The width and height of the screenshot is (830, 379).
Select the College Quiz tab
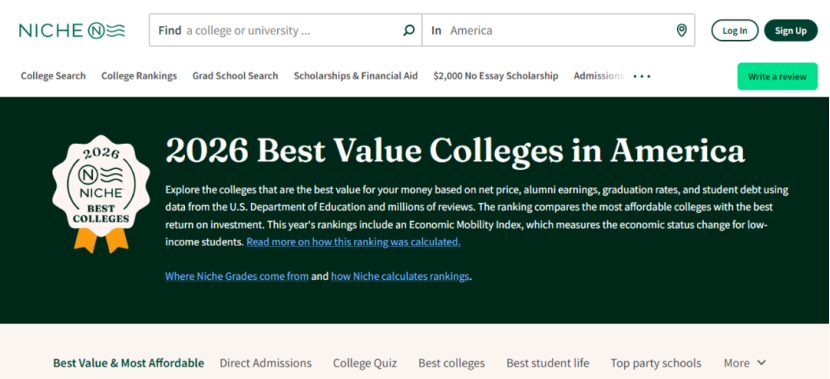(x=365, y=363)
